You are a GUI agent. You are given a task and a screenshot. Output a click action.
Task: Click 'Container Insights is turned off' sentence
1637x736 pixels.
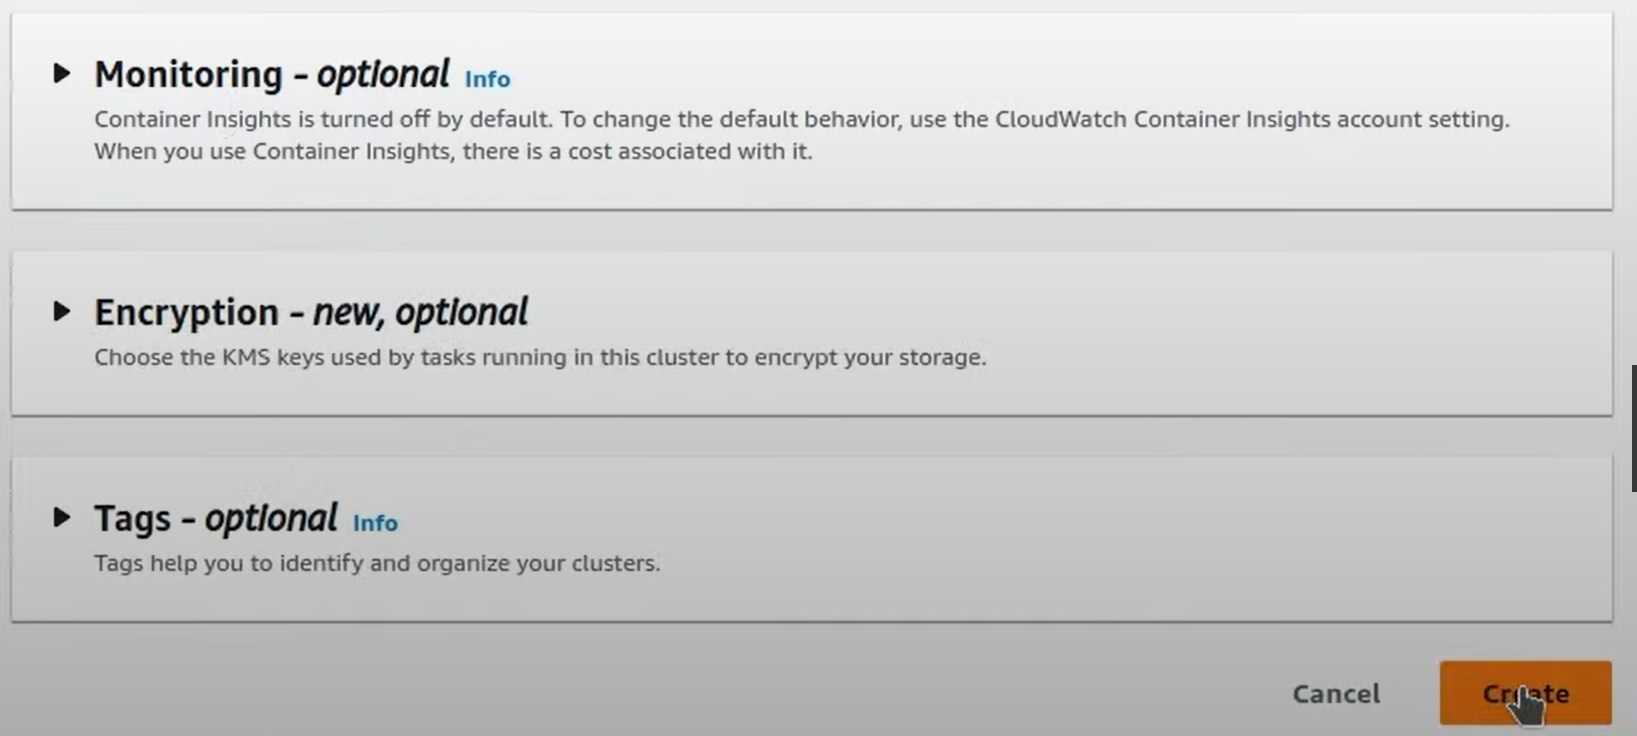[x=324, y=119]
